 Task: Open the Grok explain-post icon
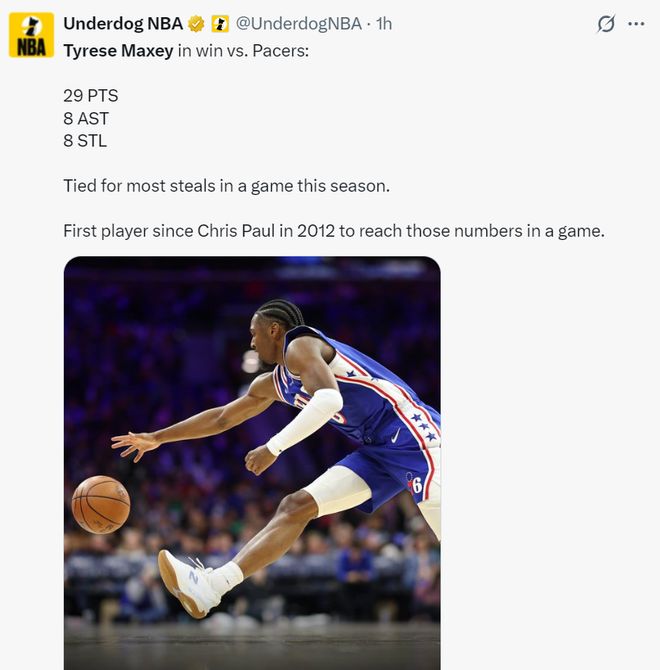pos(606,24)
